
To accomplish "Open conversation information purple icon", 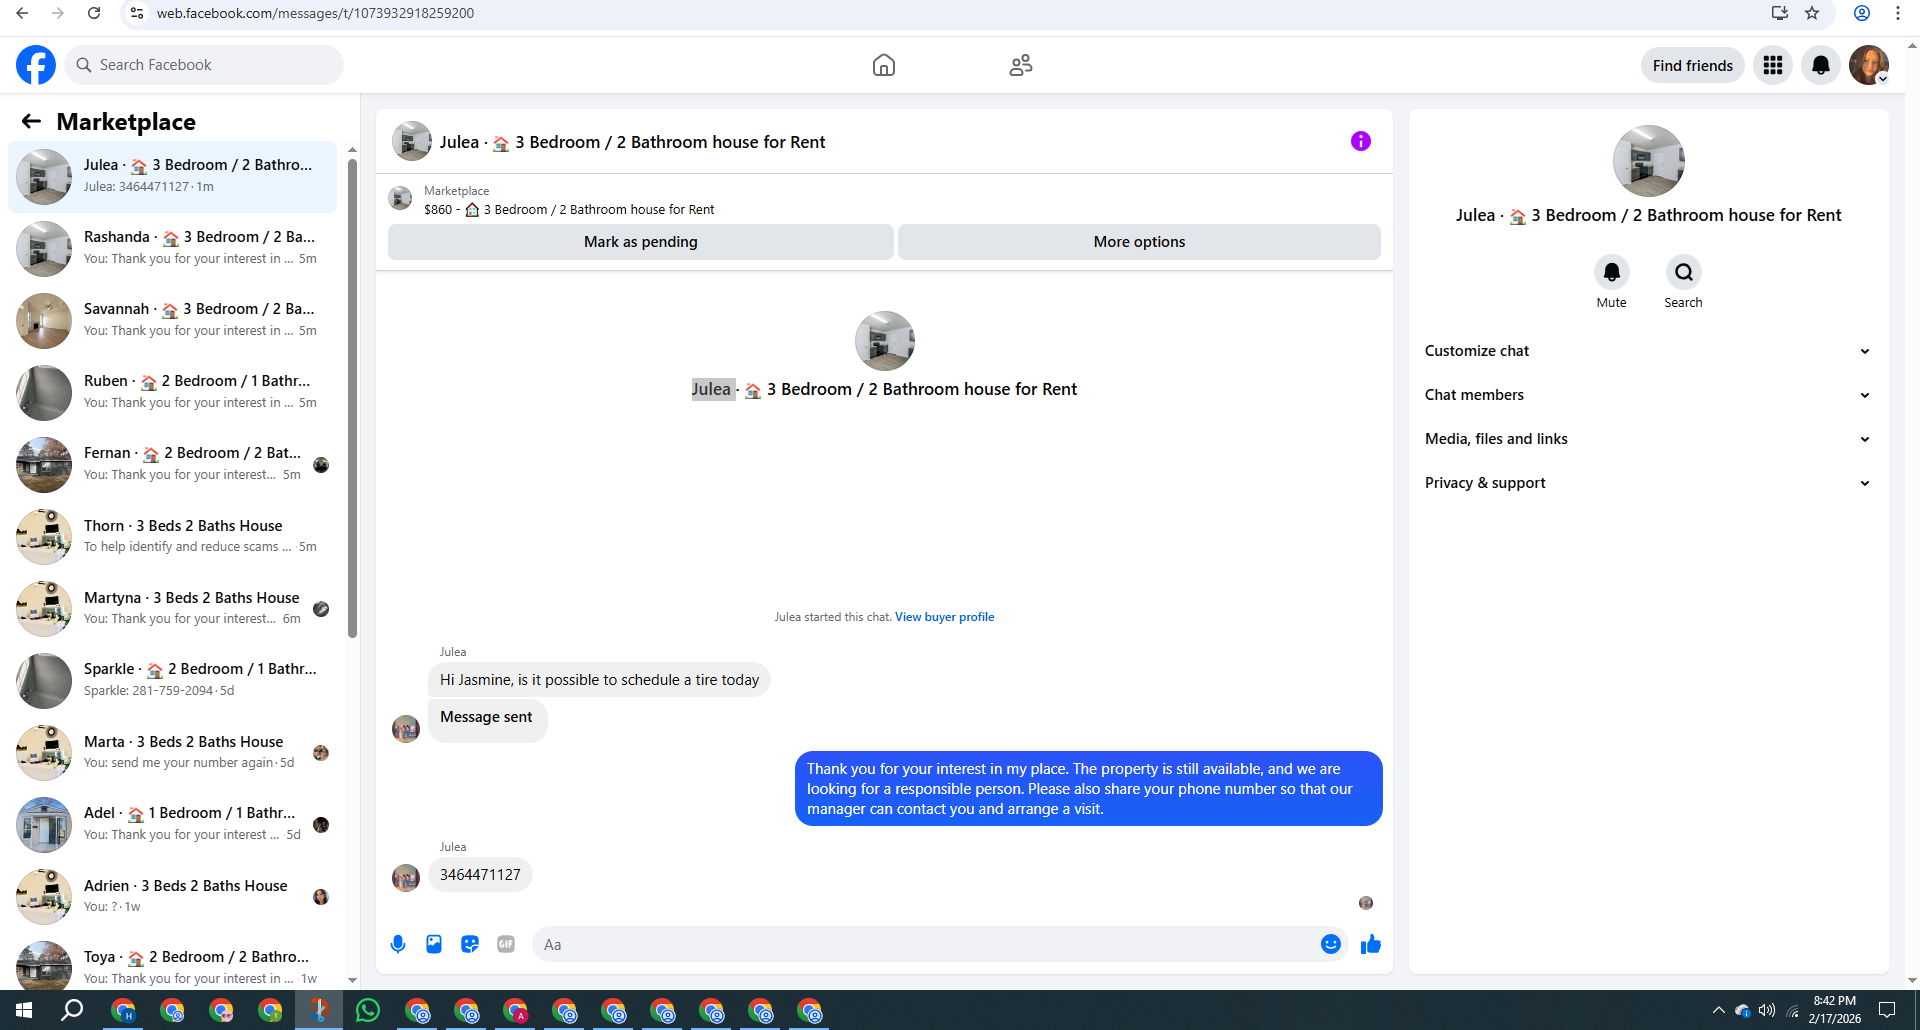I will click(1360, 141).
